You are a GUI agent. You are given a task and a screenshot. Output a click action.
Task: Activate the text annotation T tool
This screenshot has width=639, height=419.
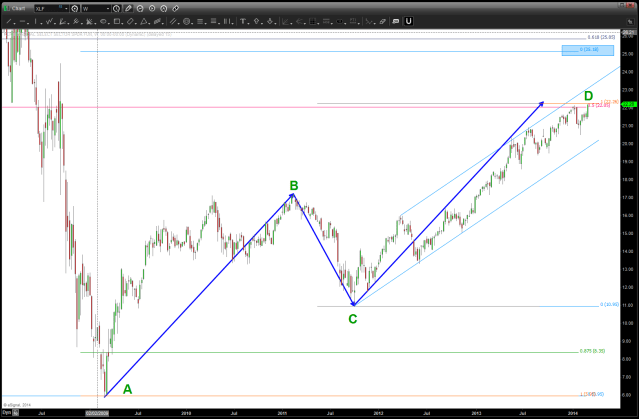pos(243,21)
